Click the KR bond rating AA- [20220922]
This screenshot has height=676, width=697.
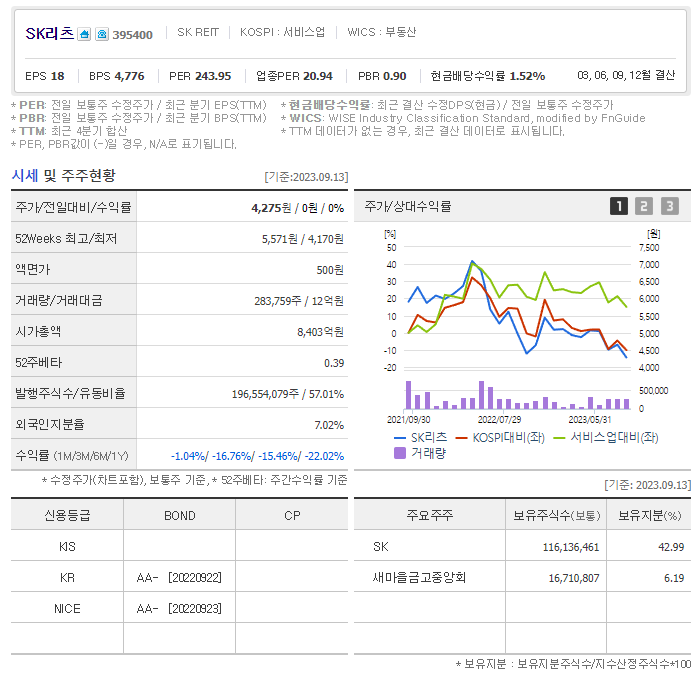point(179,578)
